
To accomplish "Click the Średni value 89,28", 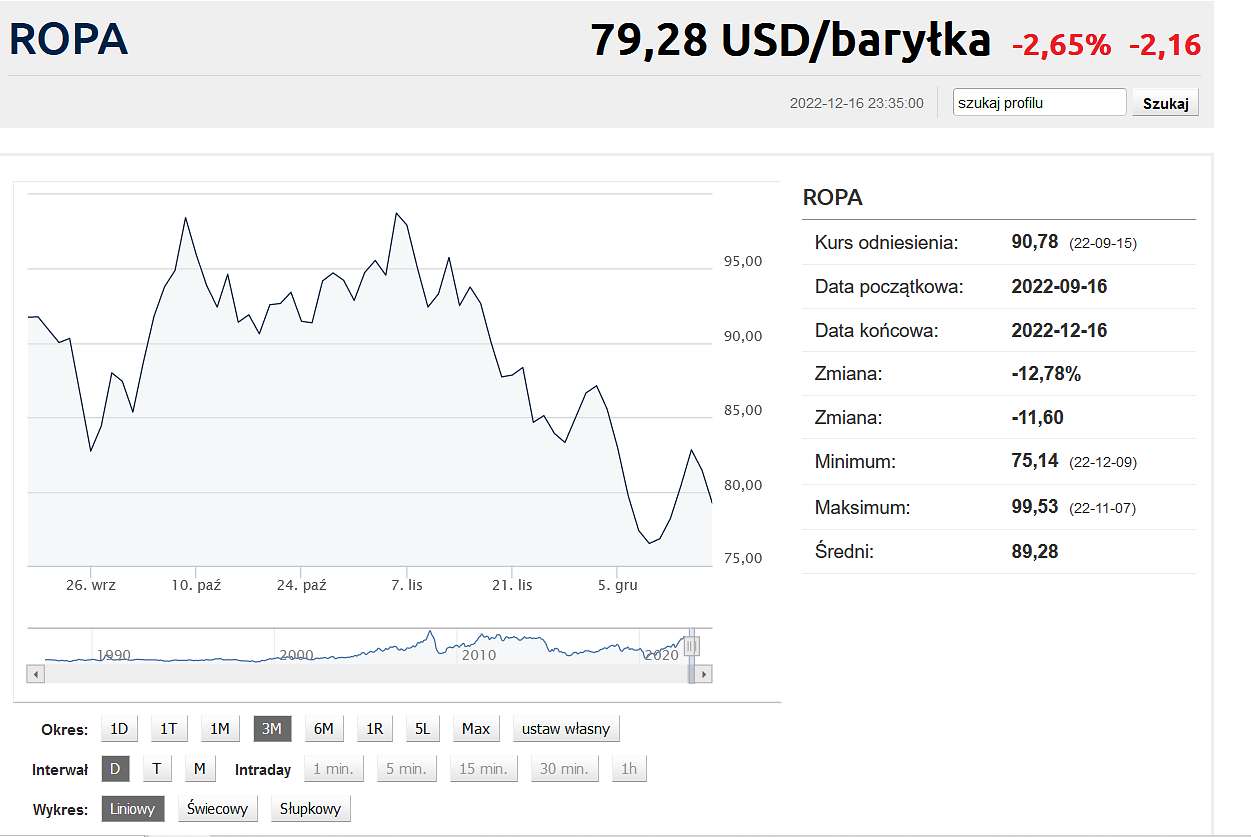I will [1035, 551].
